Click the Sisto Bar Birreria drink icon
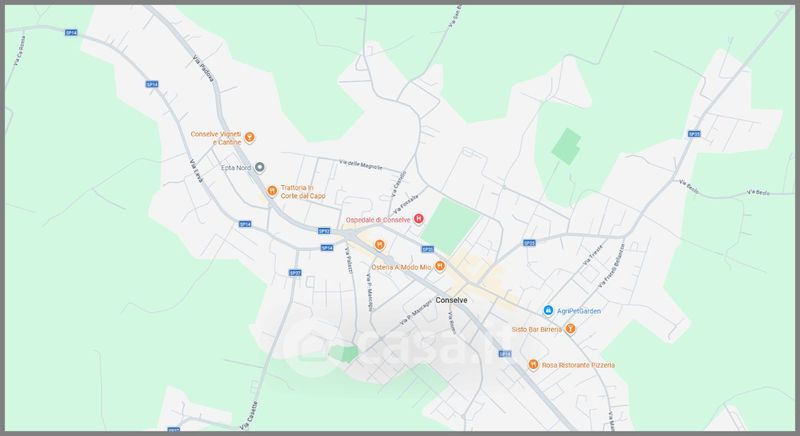This screenshot has height=436, width=800. (570, 328)
